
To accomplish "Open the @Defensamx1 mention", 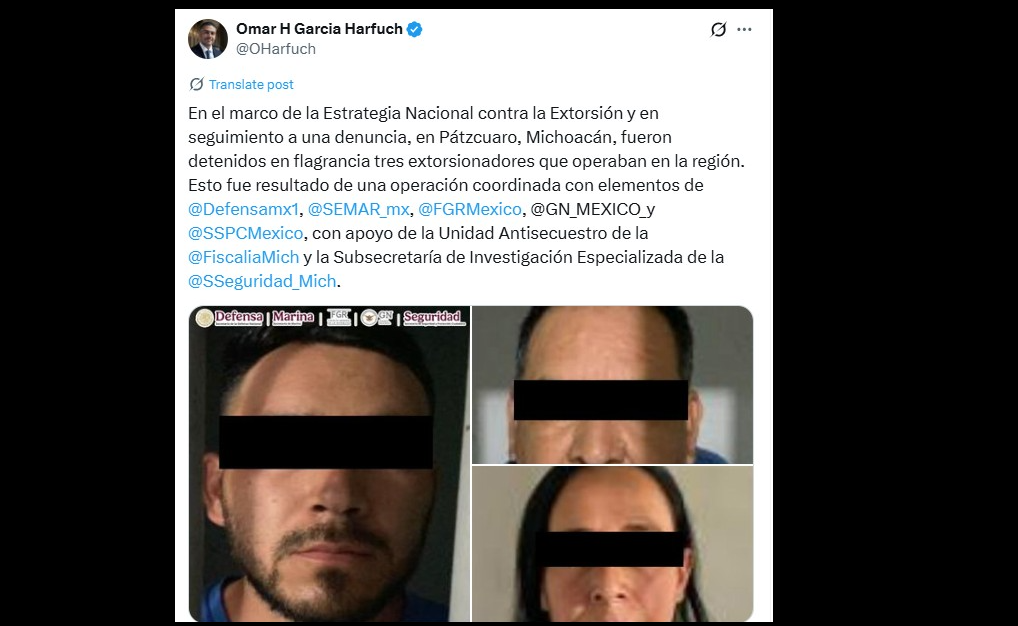I will 243,209.
